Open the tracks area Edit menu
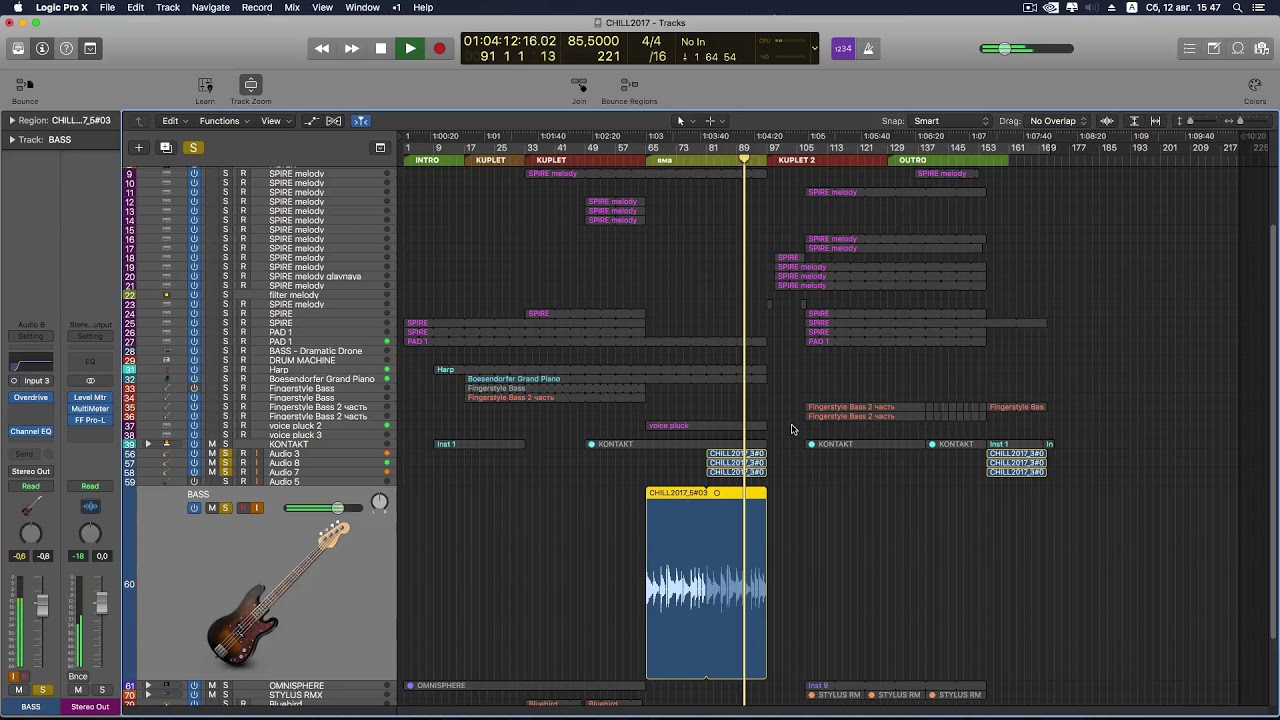 pos(174,121)
